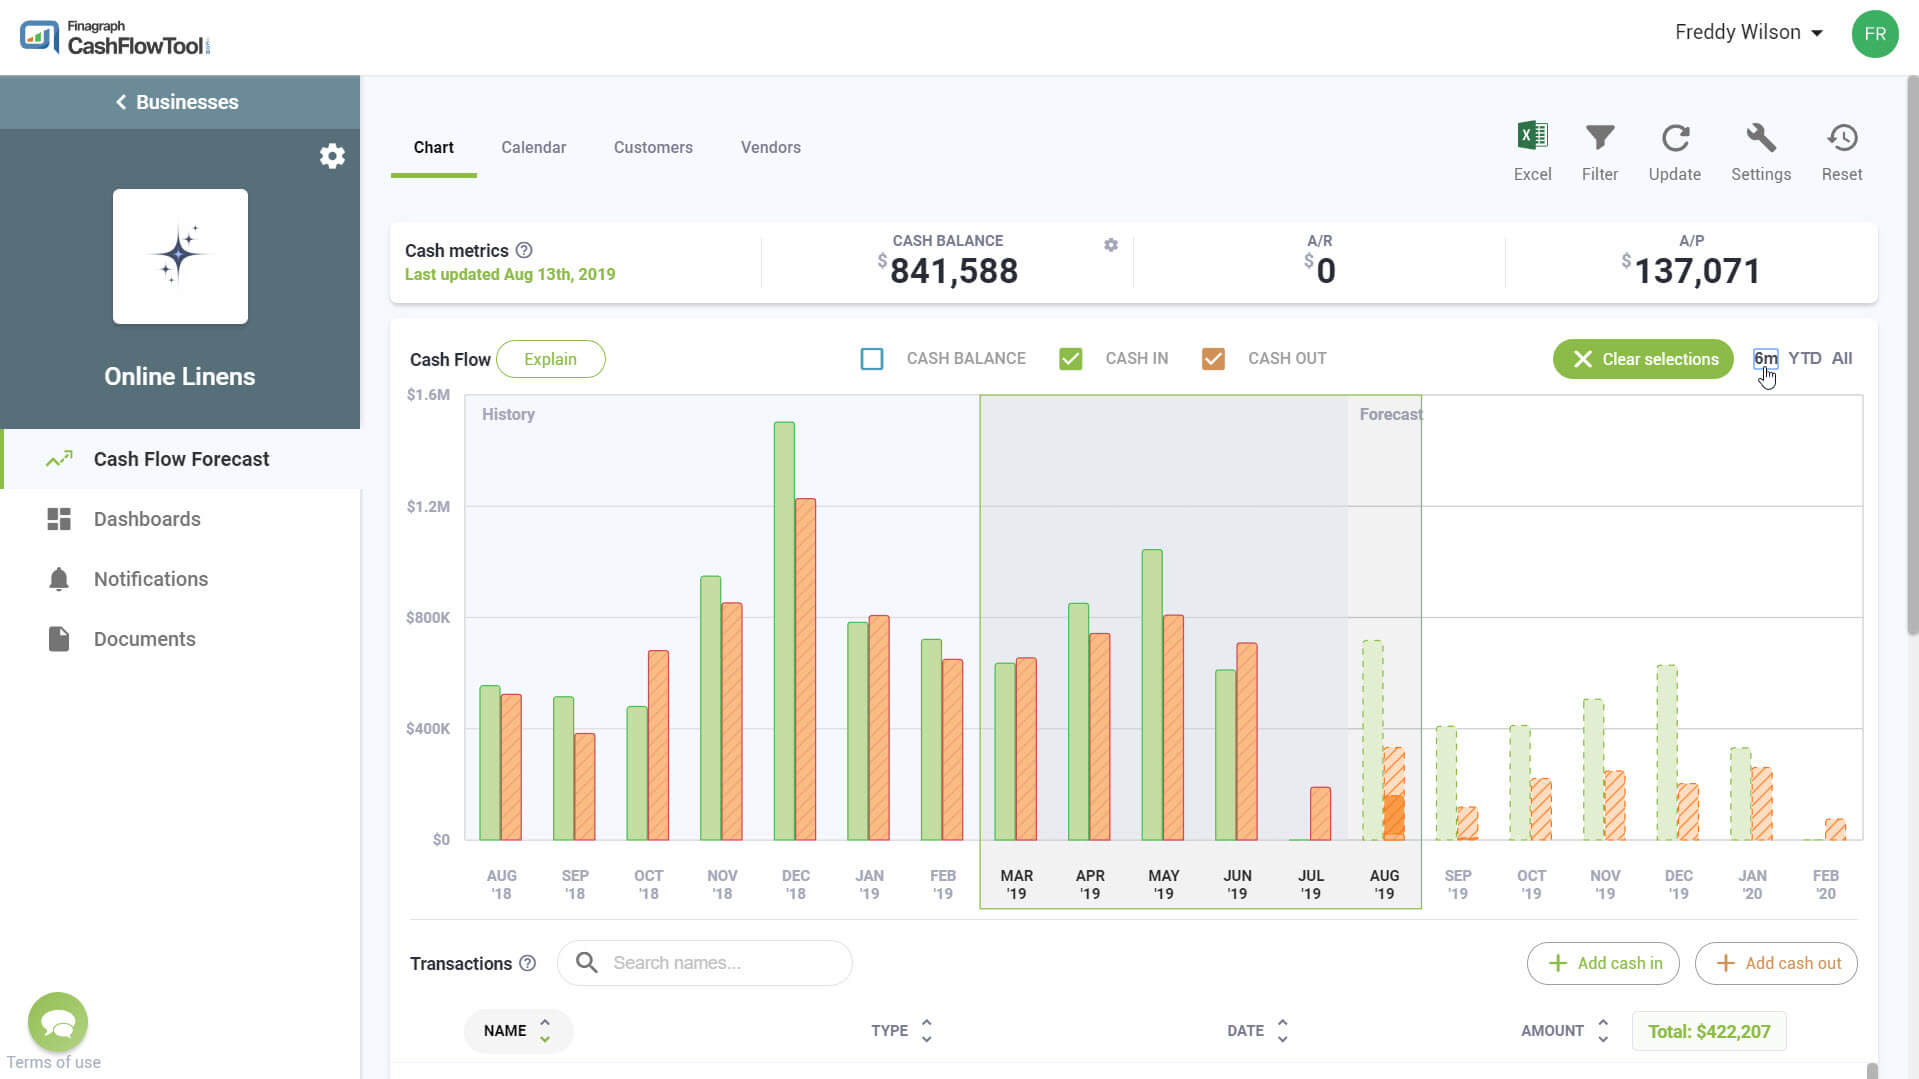The height and width of the screenshot is (1079, 1919).
Task: Click the Dashboards grid icon
Action: pyautogui.click(x=59, y=519)
